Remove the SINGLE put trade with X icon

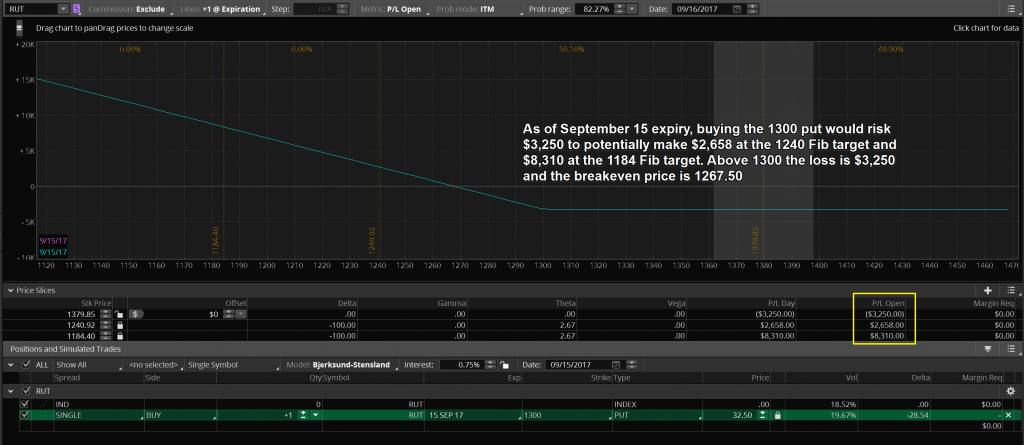click(1008, 414)
